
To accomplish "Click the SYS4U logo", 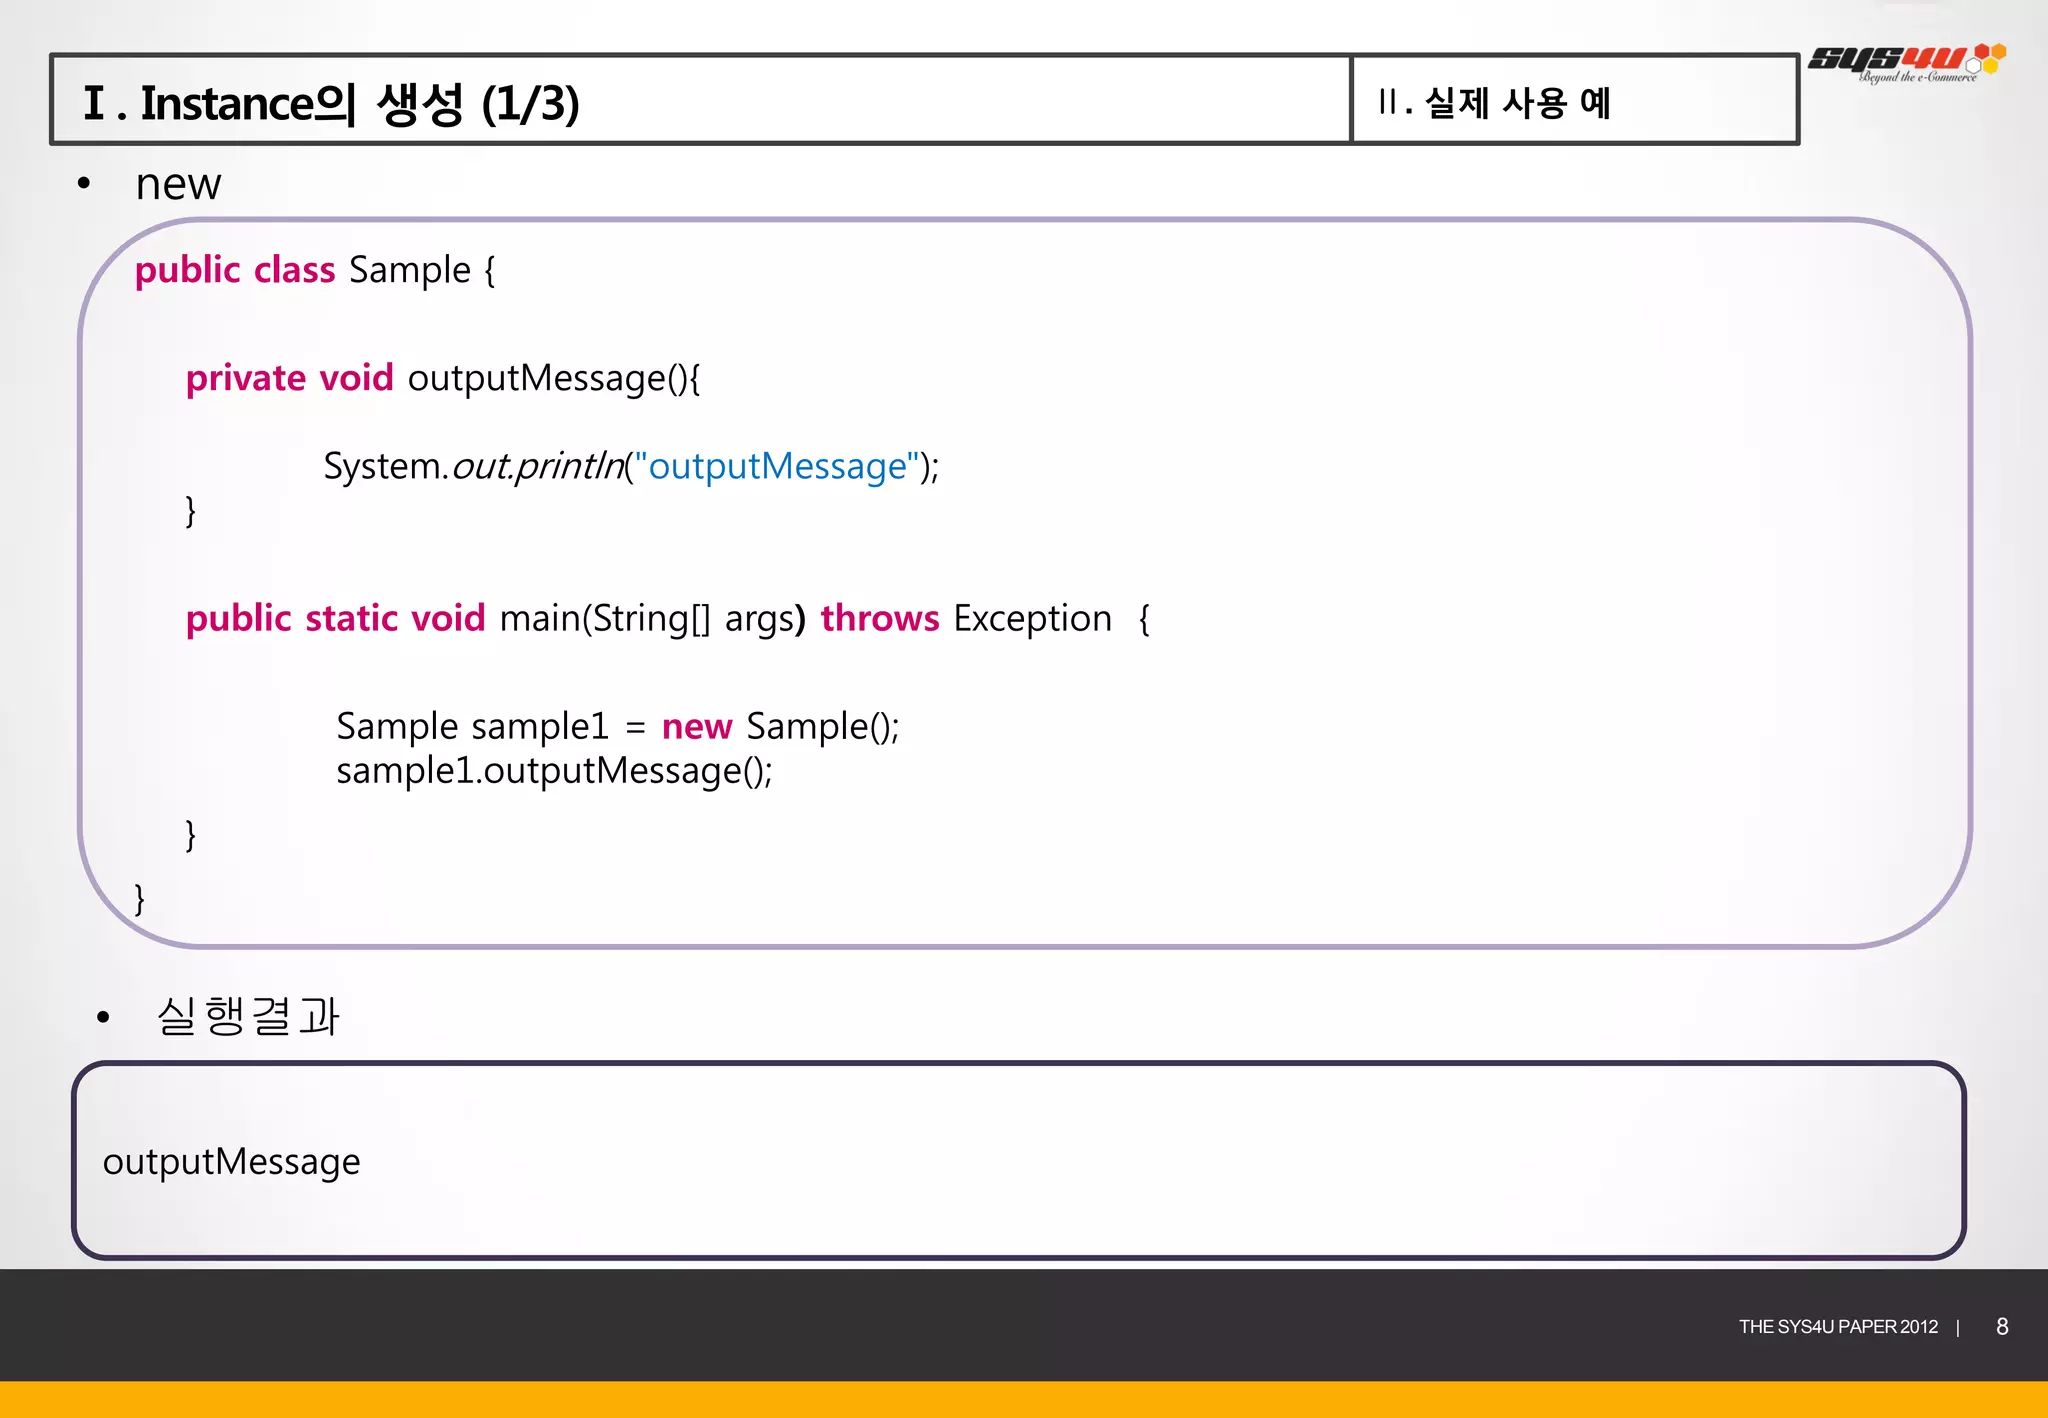I will (1907, 62).
